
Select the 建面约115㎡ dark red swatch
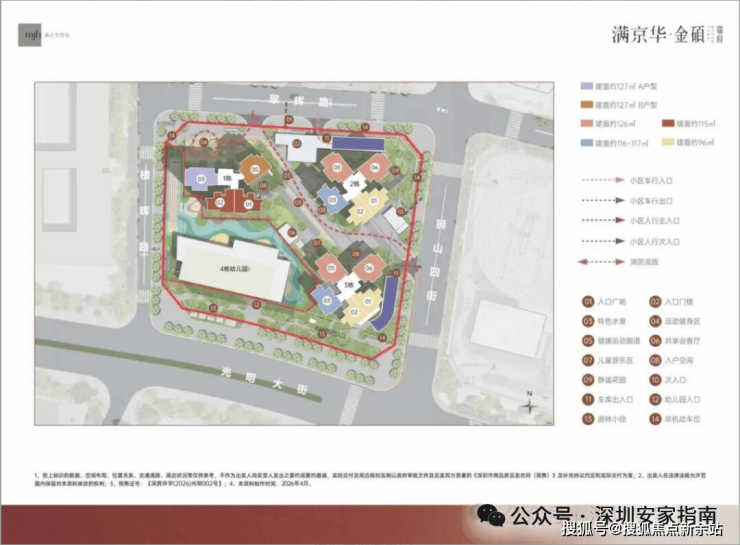coord(668,124)
